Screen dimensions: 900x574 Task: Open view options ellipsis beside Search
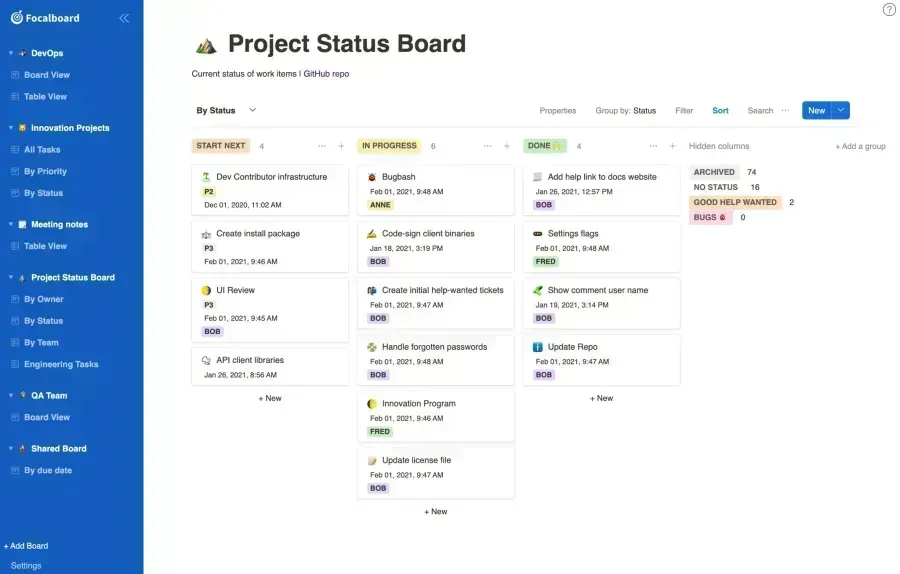(x=785, y=110)
